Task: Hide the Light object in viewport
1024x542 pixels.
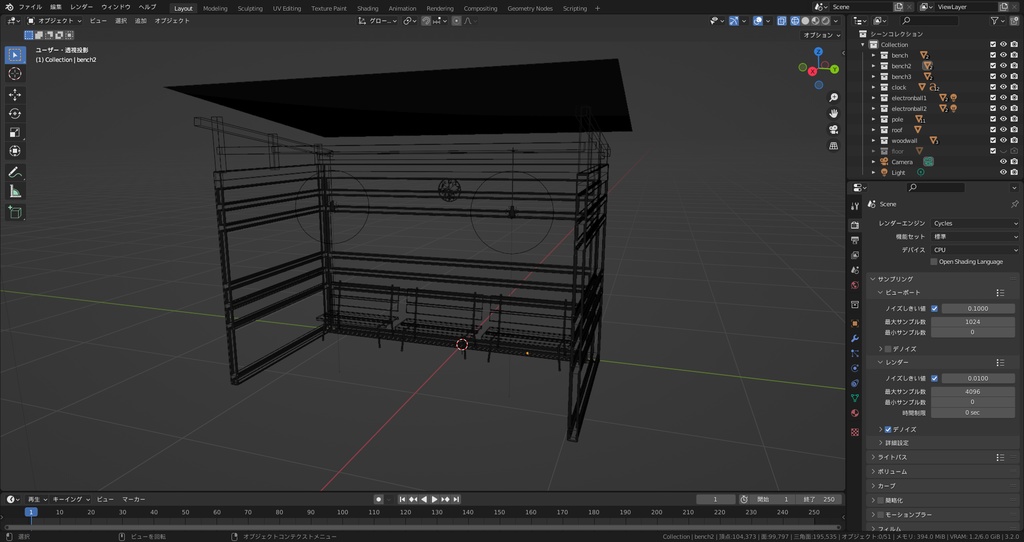Action: 1003,172
